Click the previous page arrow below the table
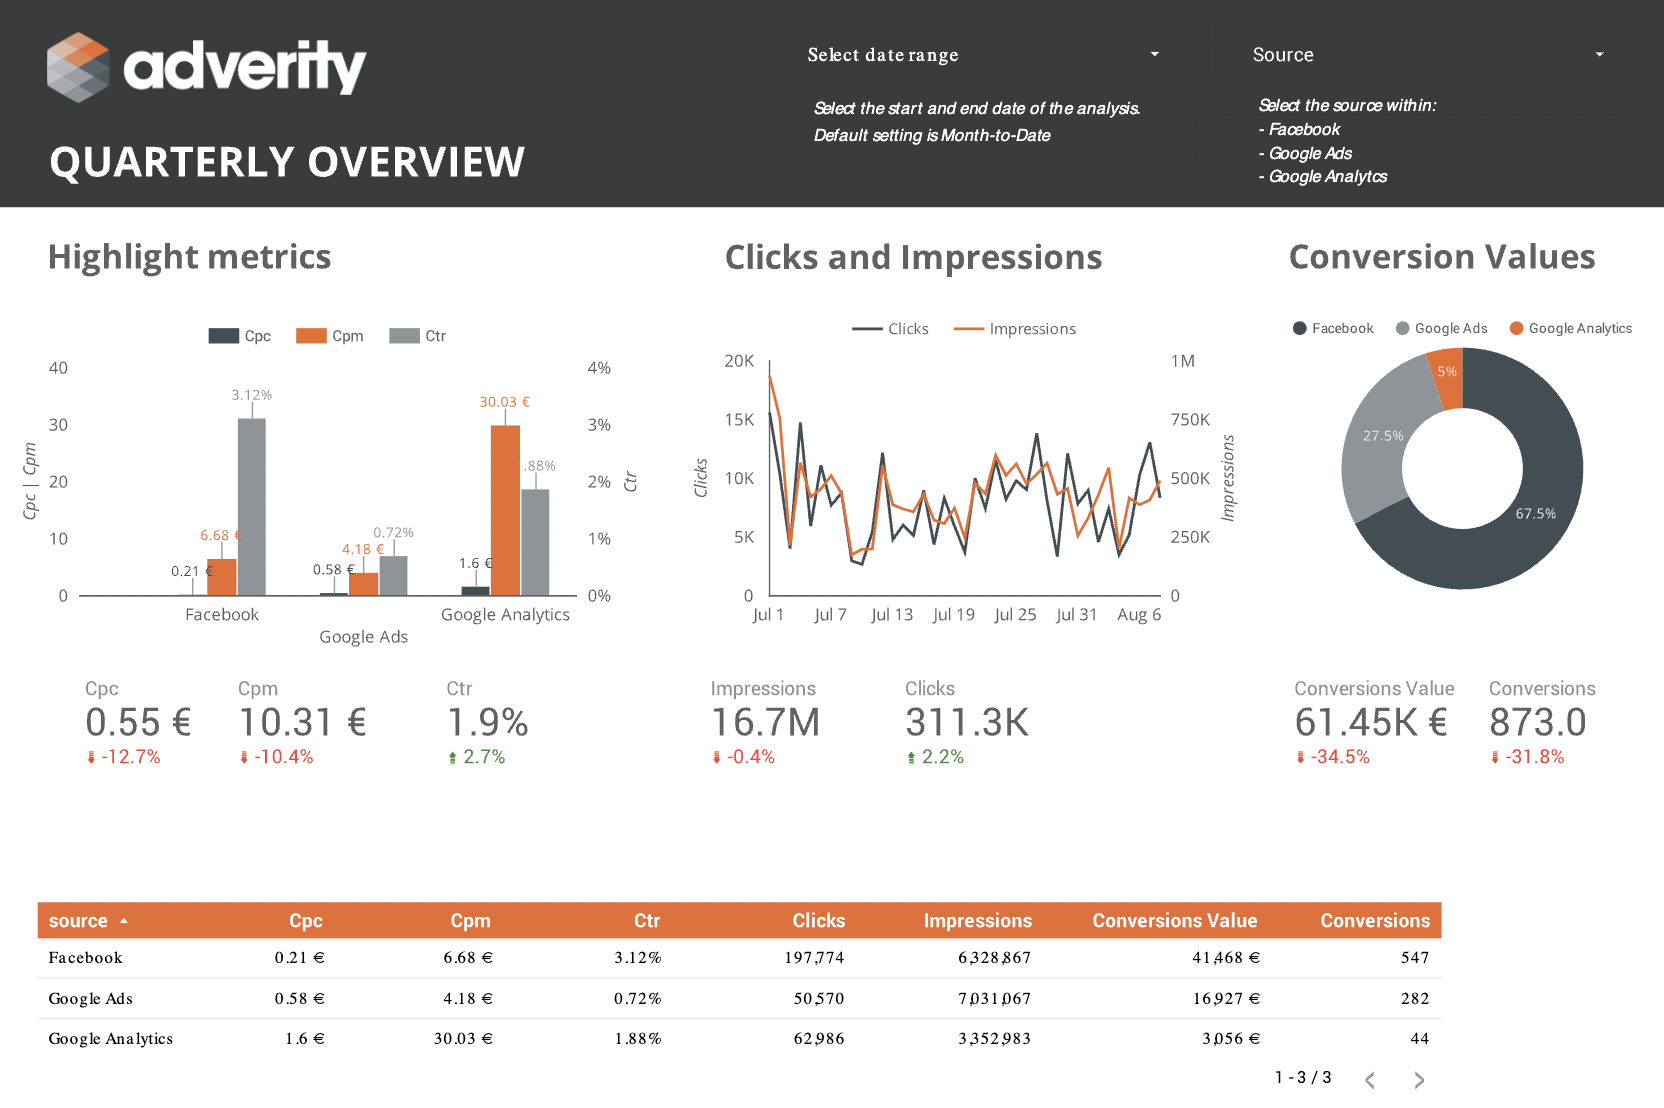Viewport: 1664px width, 1108px height. 1369,1080
